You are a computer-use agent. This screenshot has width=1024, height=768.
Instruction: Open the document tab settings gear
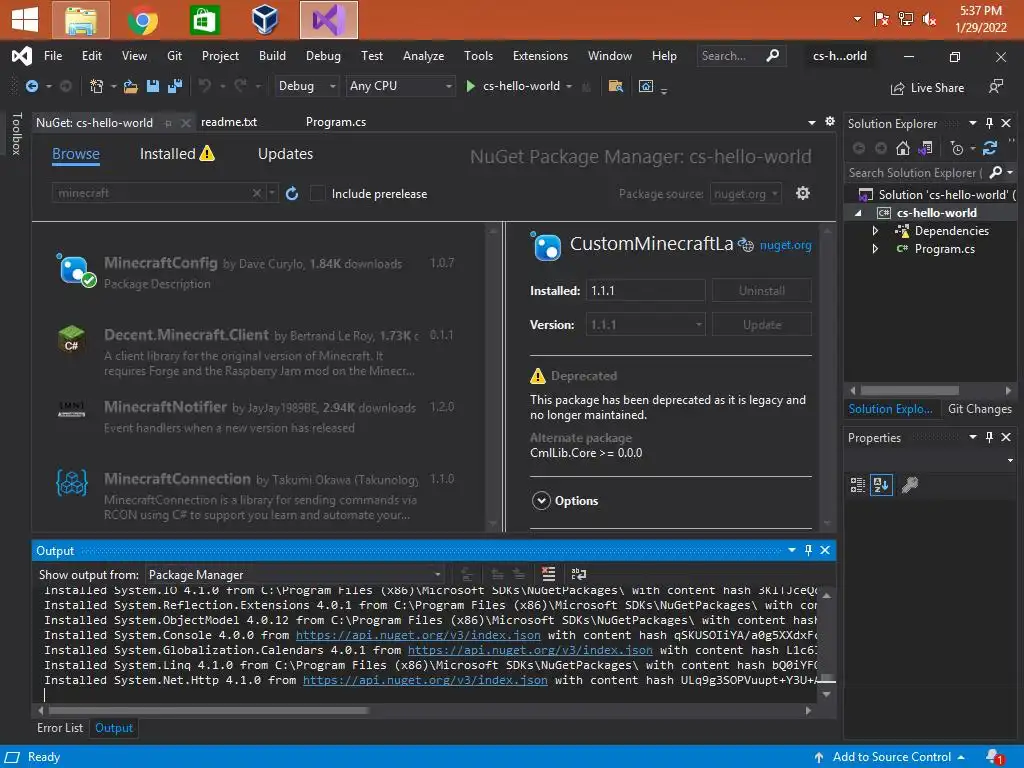829,121
